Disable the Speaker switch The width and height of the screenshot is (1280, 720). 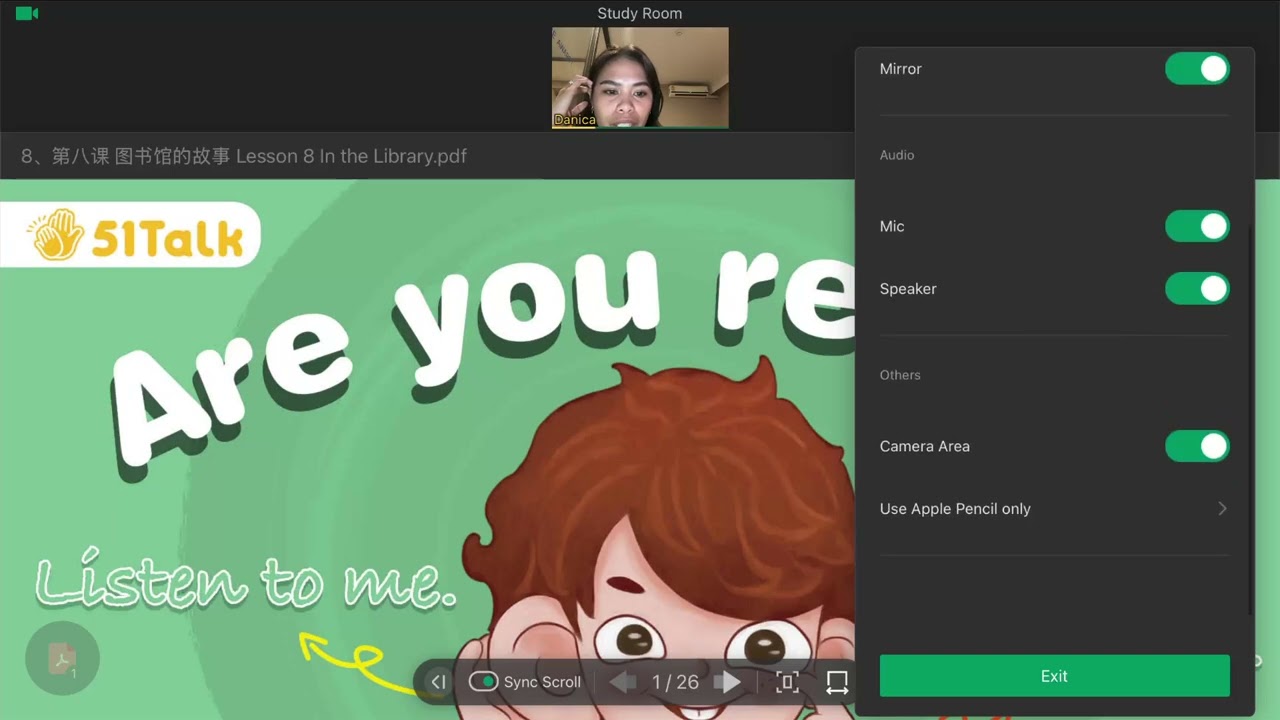pos(1197,289)
